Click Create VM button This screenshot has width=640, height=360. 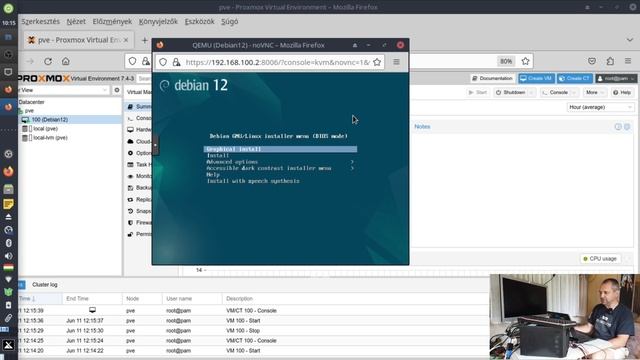click(536, 78)
